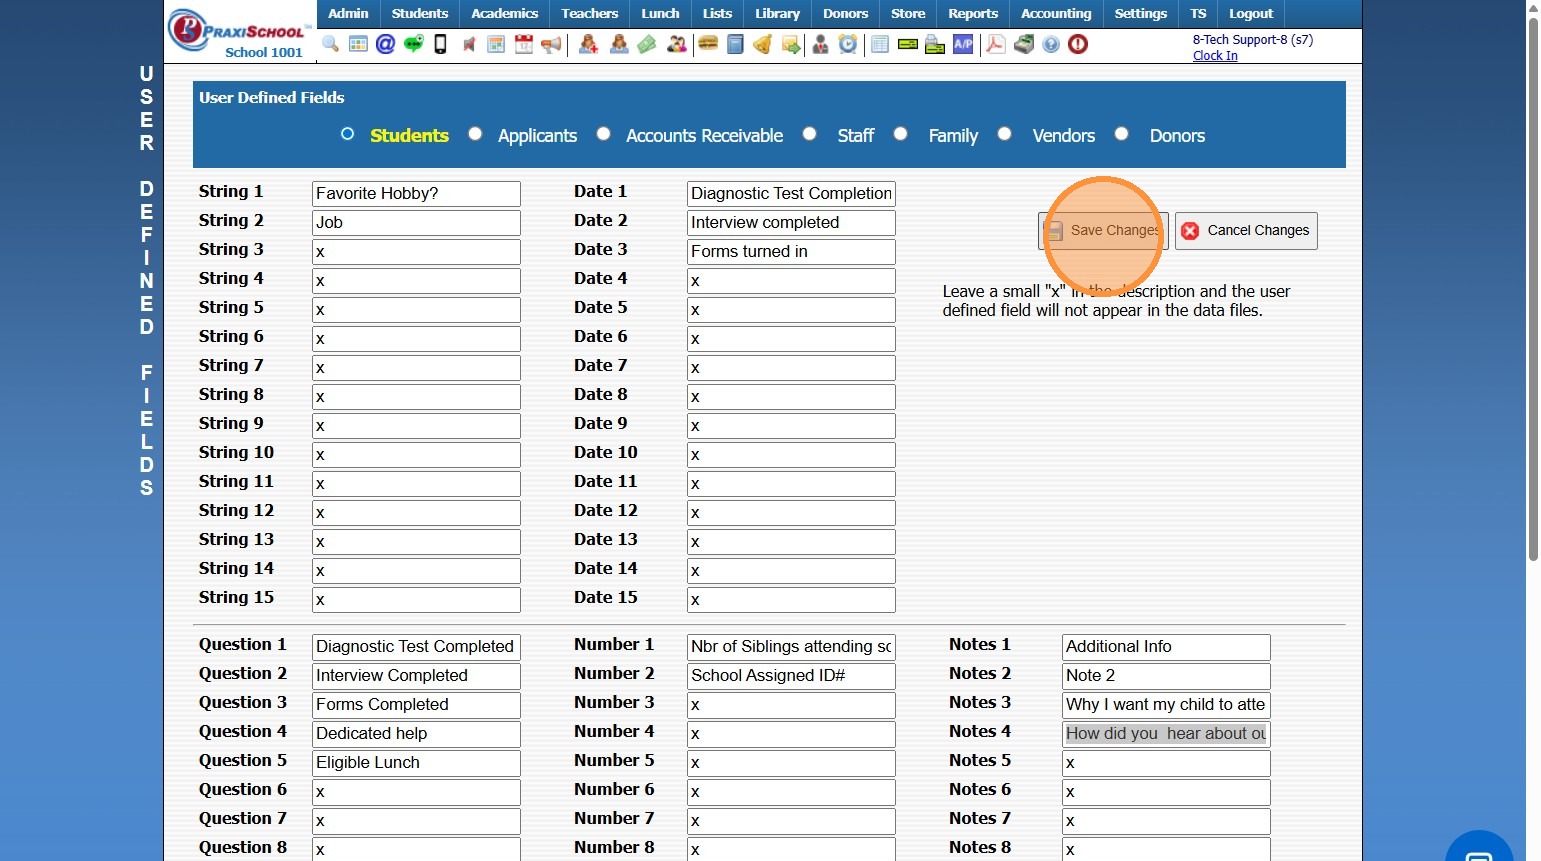
Task: Open the Academics menu
Action: [x=504, y=14]
